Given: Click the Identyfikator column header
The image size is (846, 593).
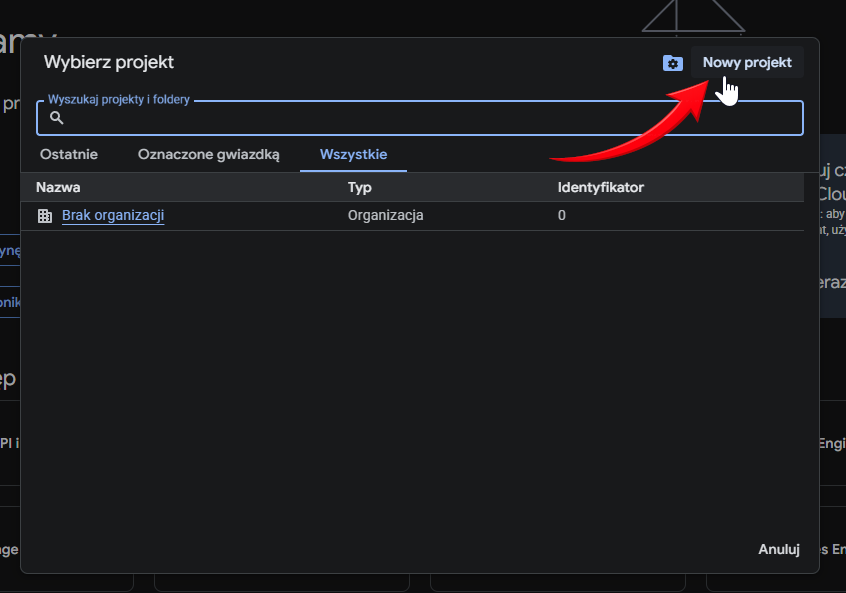Looking at the screenshot, I should (600, 187).
